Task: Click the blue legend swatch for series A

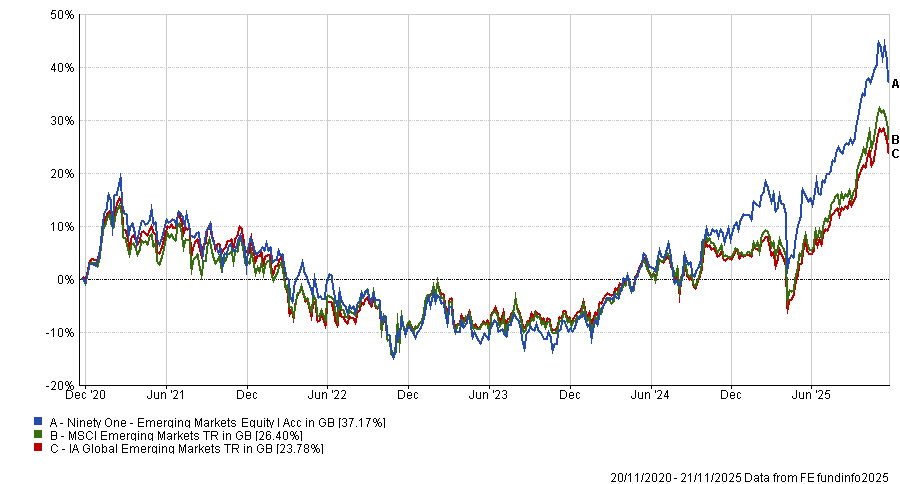Action: pyautogui.click(x=38, y=423)
